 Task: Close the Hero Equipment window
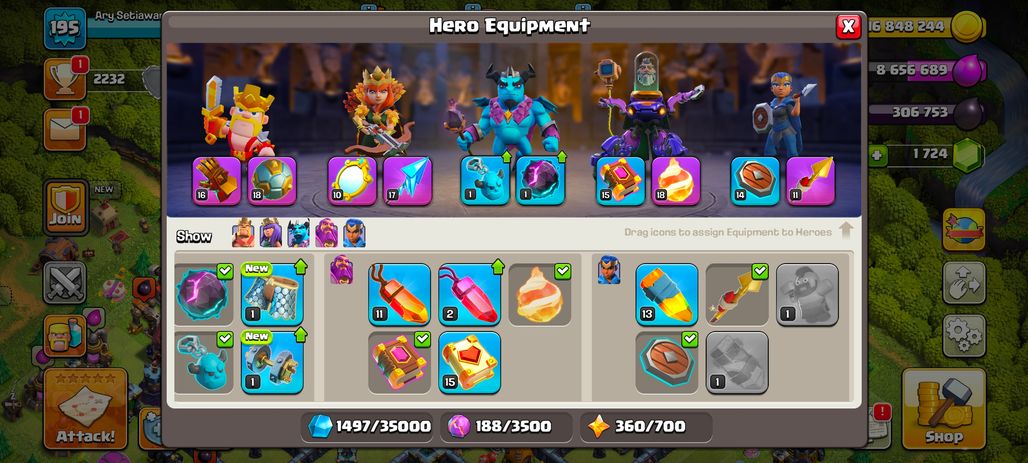(848, 26)
